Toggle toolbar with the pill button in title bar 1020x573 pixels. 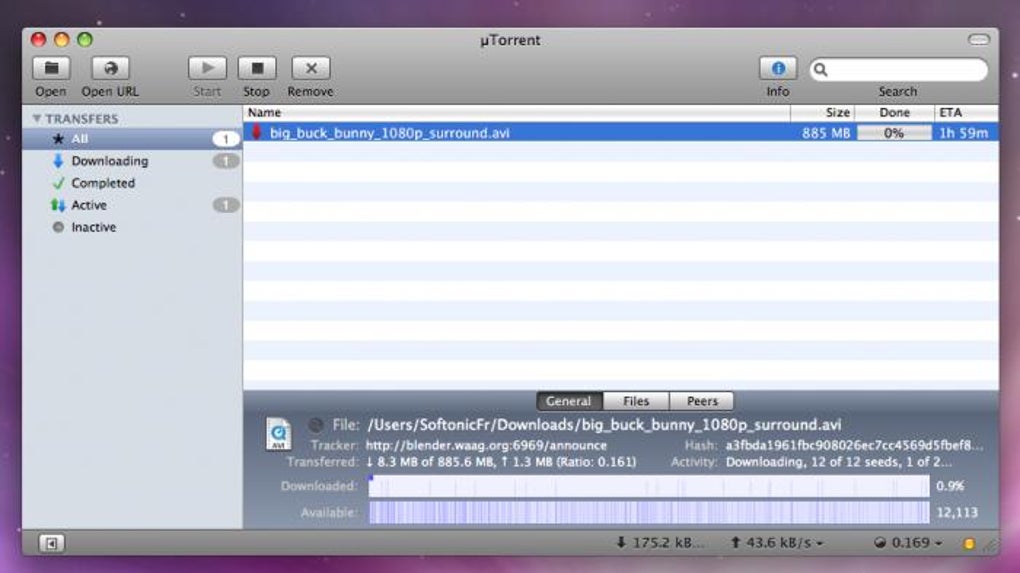coord(979,40)
